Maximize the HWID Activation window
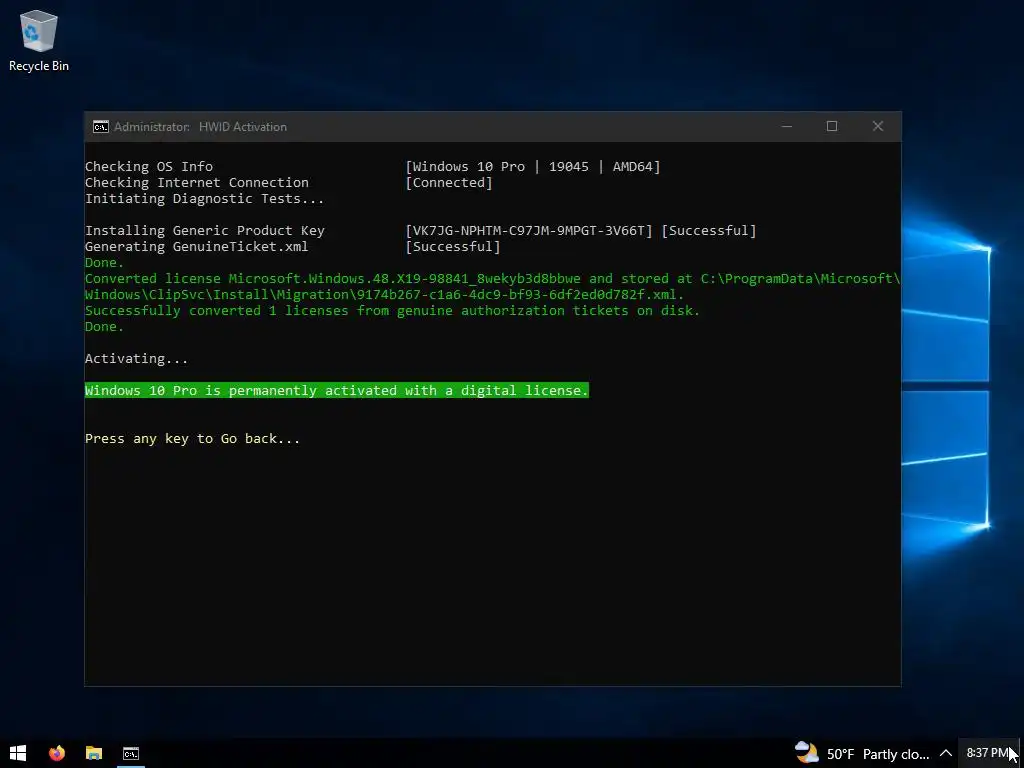Image resolution: width=1024 pixels, height=768 pixels. (832, 126)
